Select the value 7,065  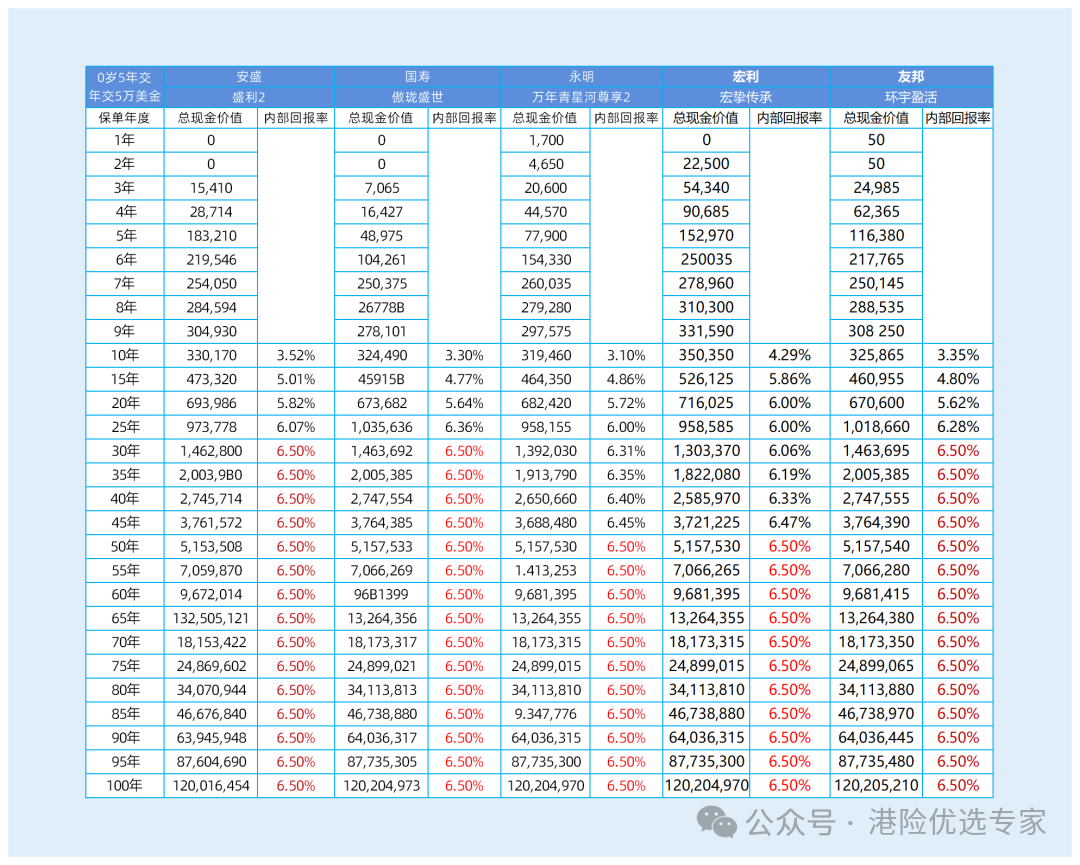click(381, 188)
